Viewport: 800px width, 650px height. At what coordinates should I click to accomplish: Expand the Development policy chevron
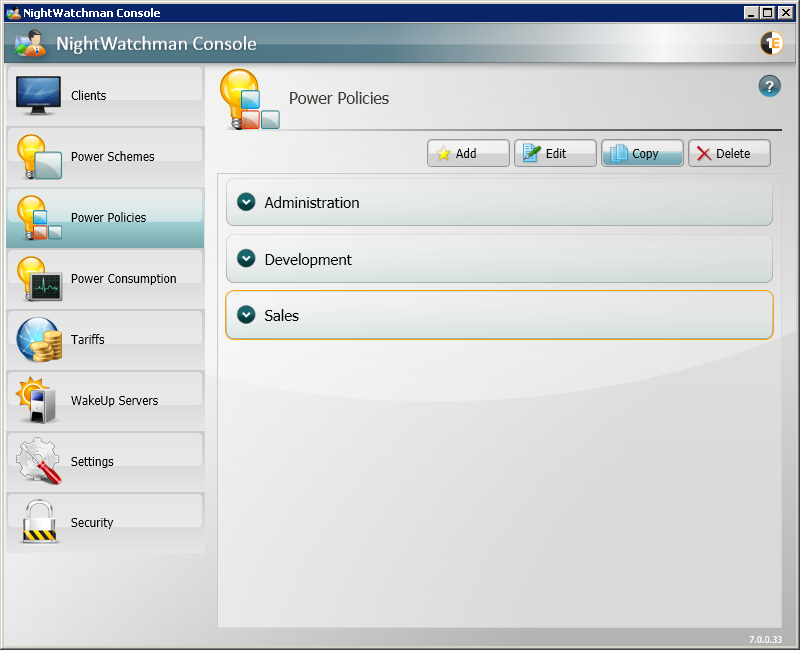[246, 258]
